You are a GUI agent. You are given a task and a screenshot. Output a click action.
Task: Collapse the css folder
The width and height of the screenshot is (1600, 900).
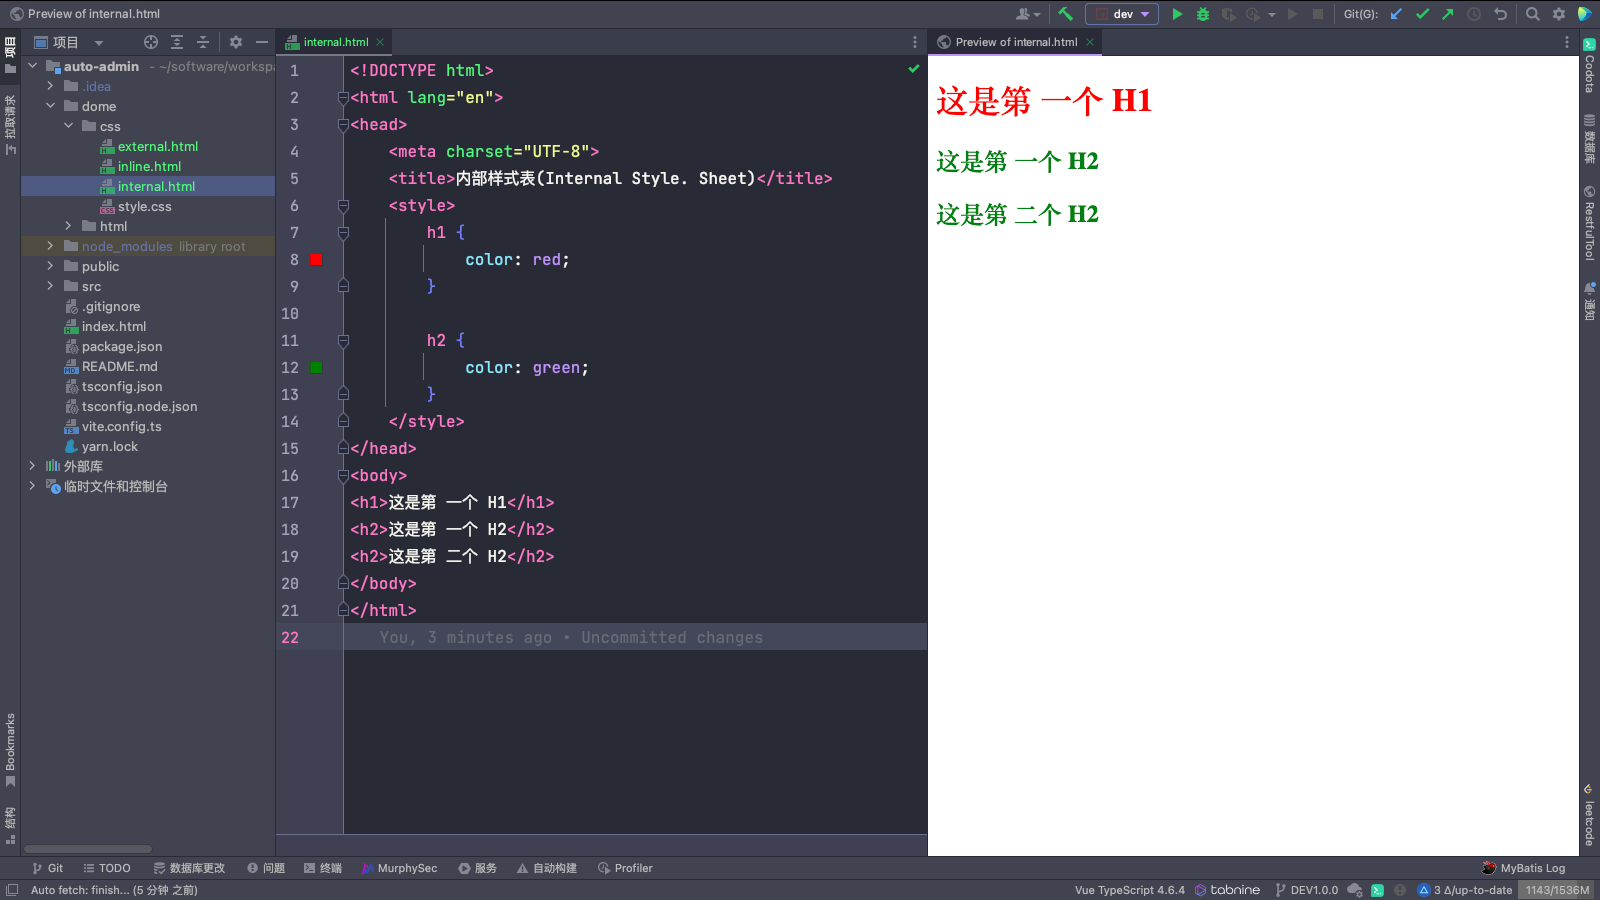coord(68,126)
